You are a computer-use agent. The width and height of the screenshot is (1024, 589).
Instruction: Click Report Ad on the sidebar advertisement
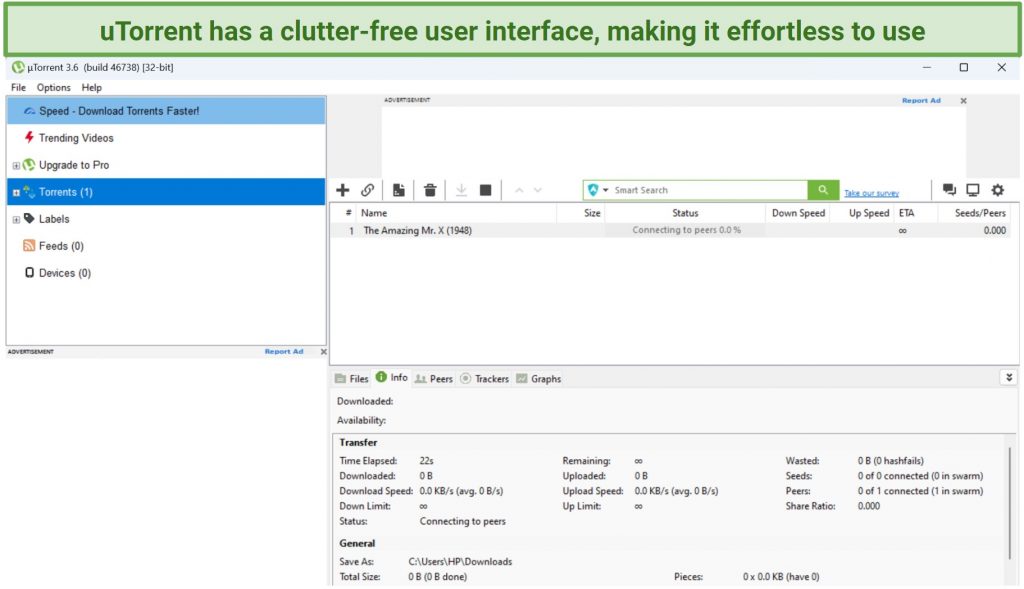click(283, 351)
